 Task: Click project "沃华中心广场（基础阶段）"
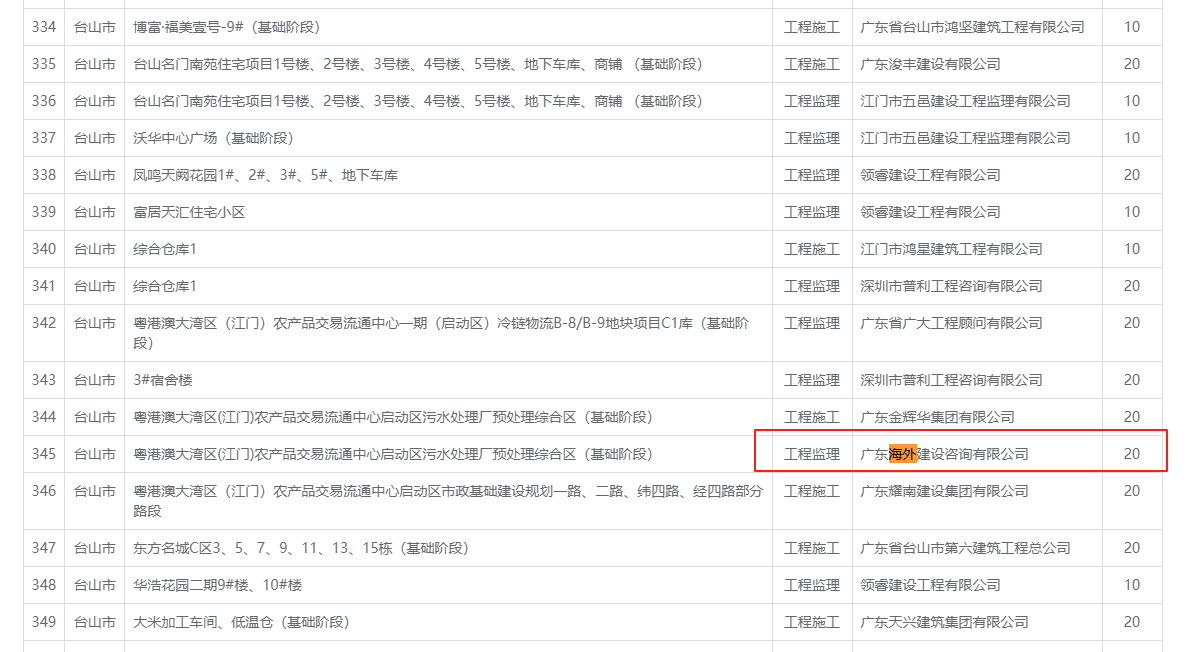pyautogui.click(x=213, y=138)
